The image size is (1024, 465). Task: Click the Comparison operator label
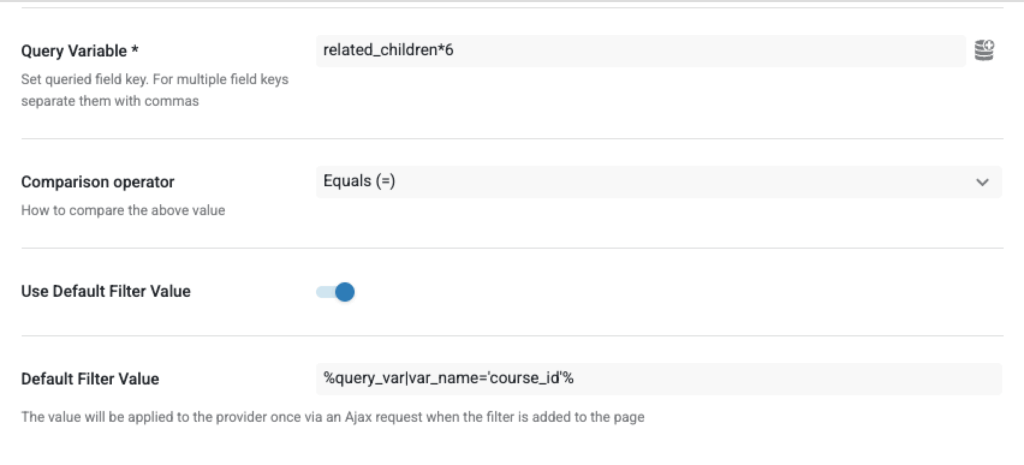click(98, 182)
